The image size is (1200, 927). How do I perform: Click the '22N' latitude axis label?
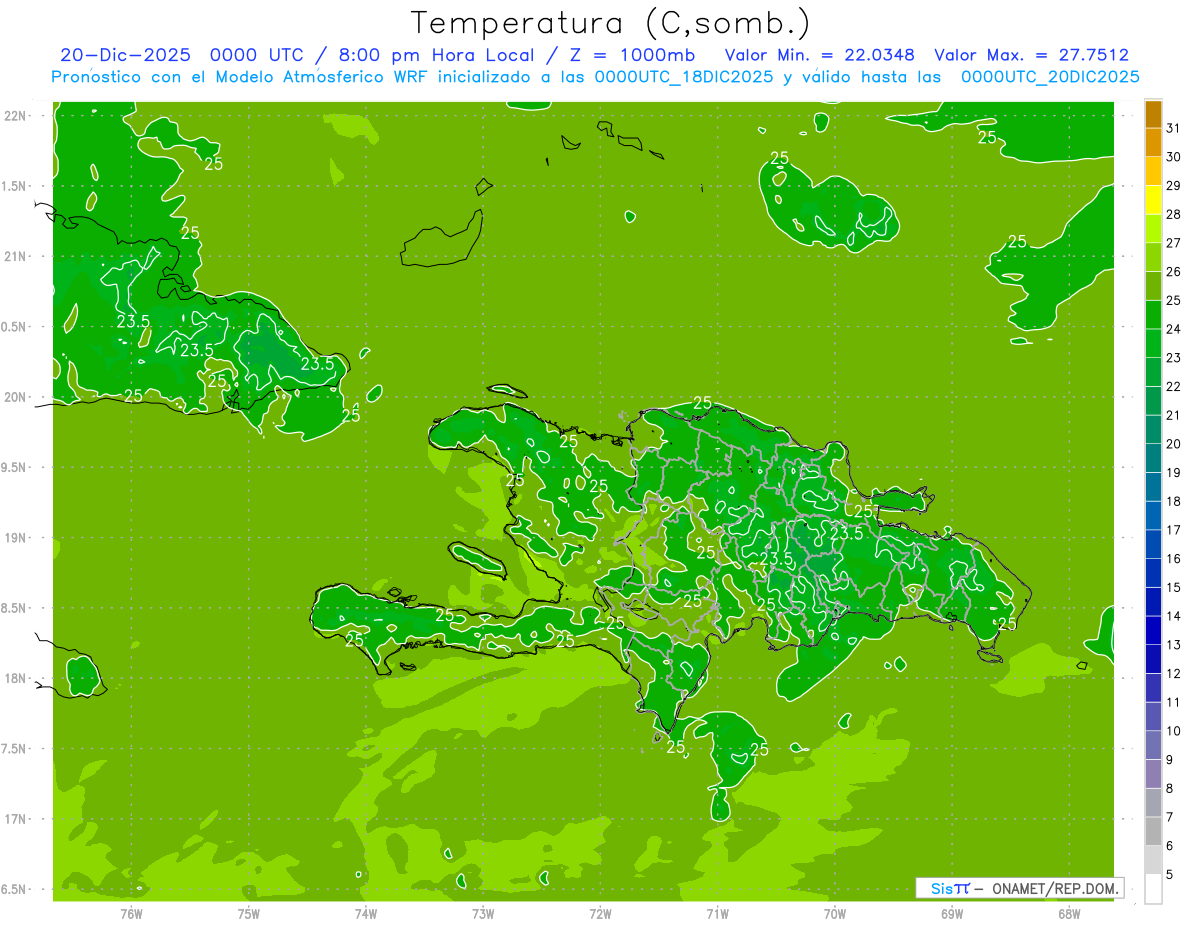coord(17,116)
